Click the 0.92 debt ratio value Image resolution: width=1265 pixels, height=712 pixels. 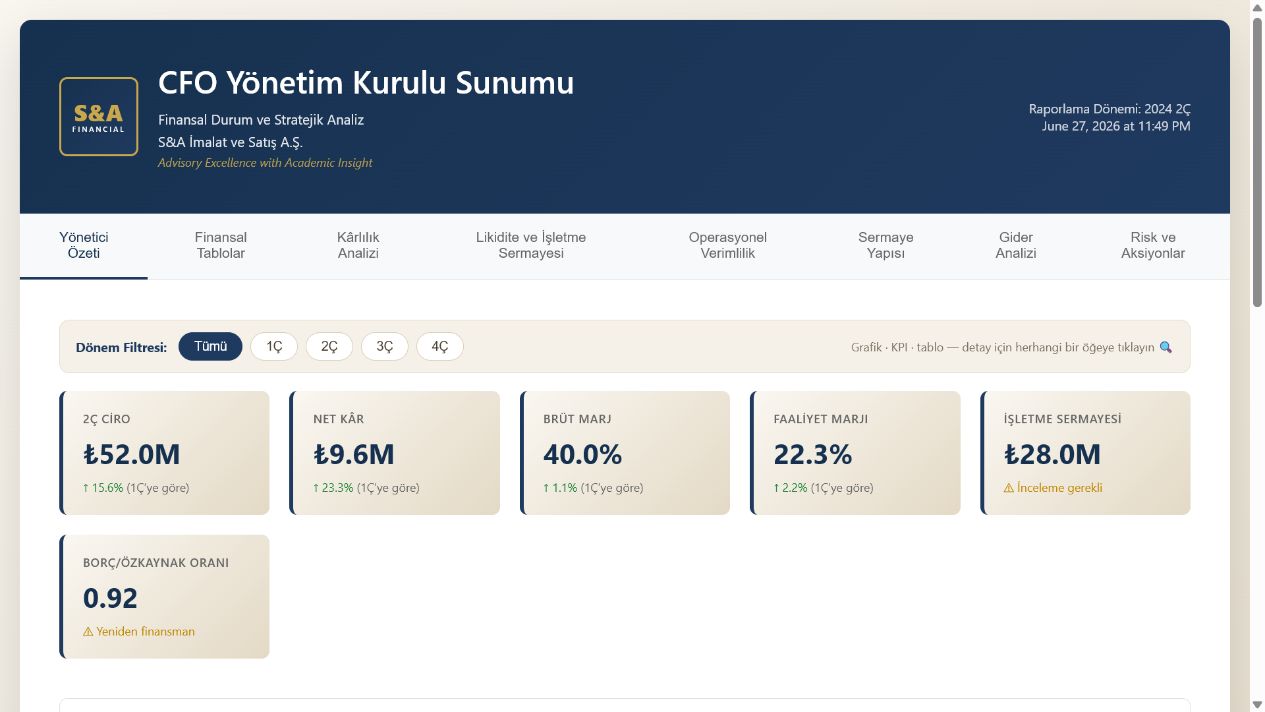[110, 599]
